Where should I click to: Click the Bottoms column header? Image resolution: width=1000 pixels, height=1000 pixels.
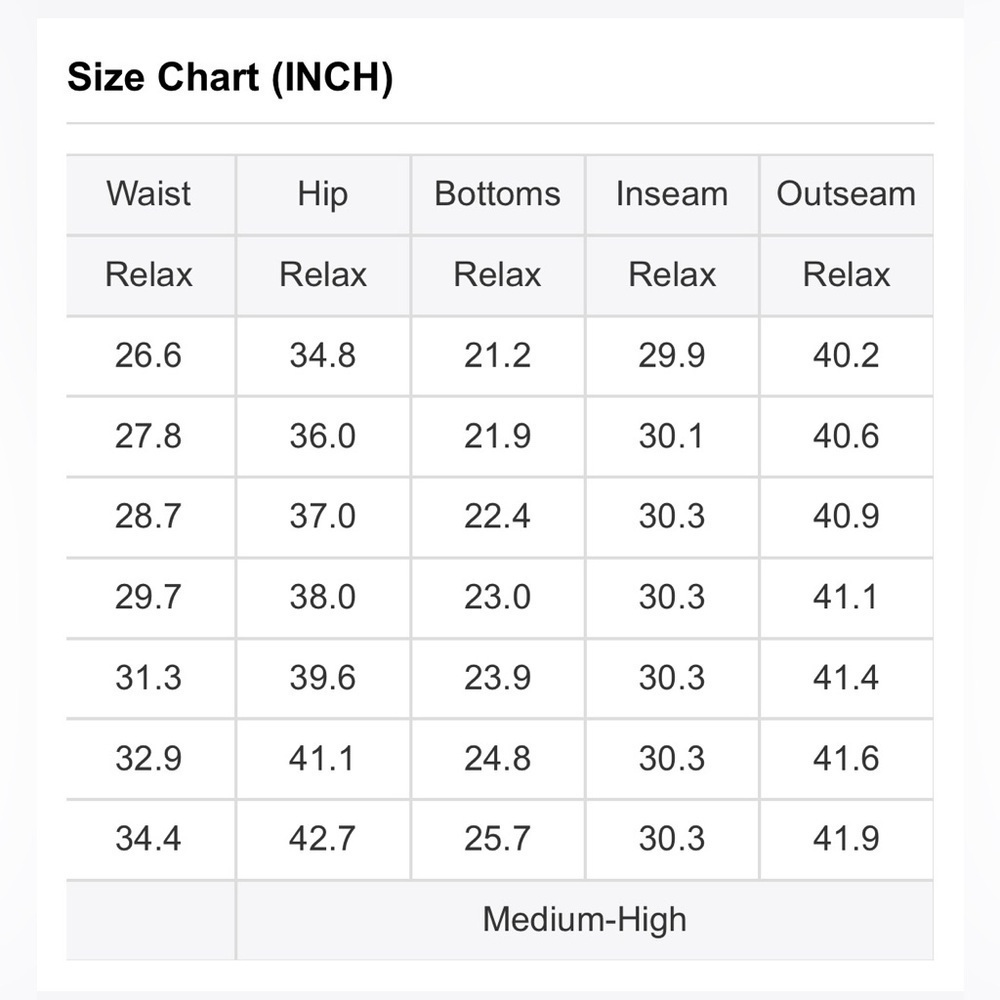click(497, 194)
